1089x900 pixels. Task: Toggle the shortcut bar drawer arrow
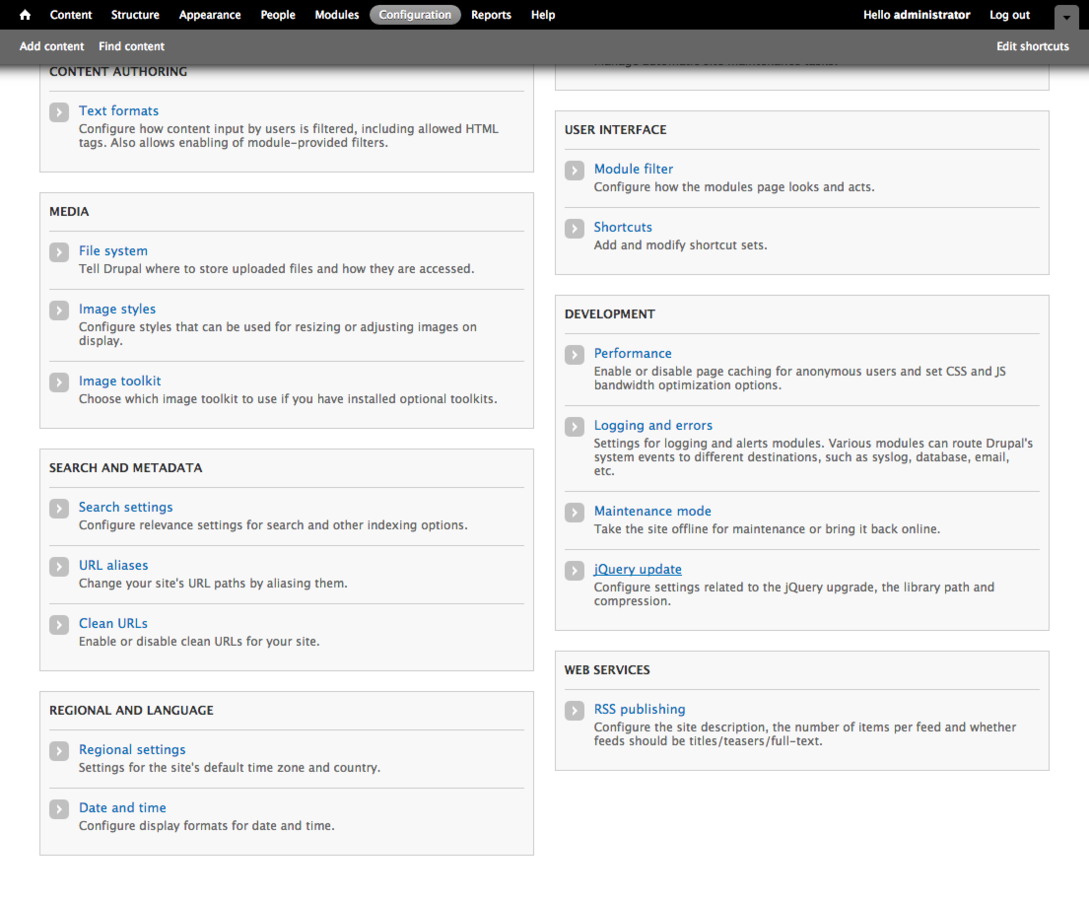tap(1066, 17)
